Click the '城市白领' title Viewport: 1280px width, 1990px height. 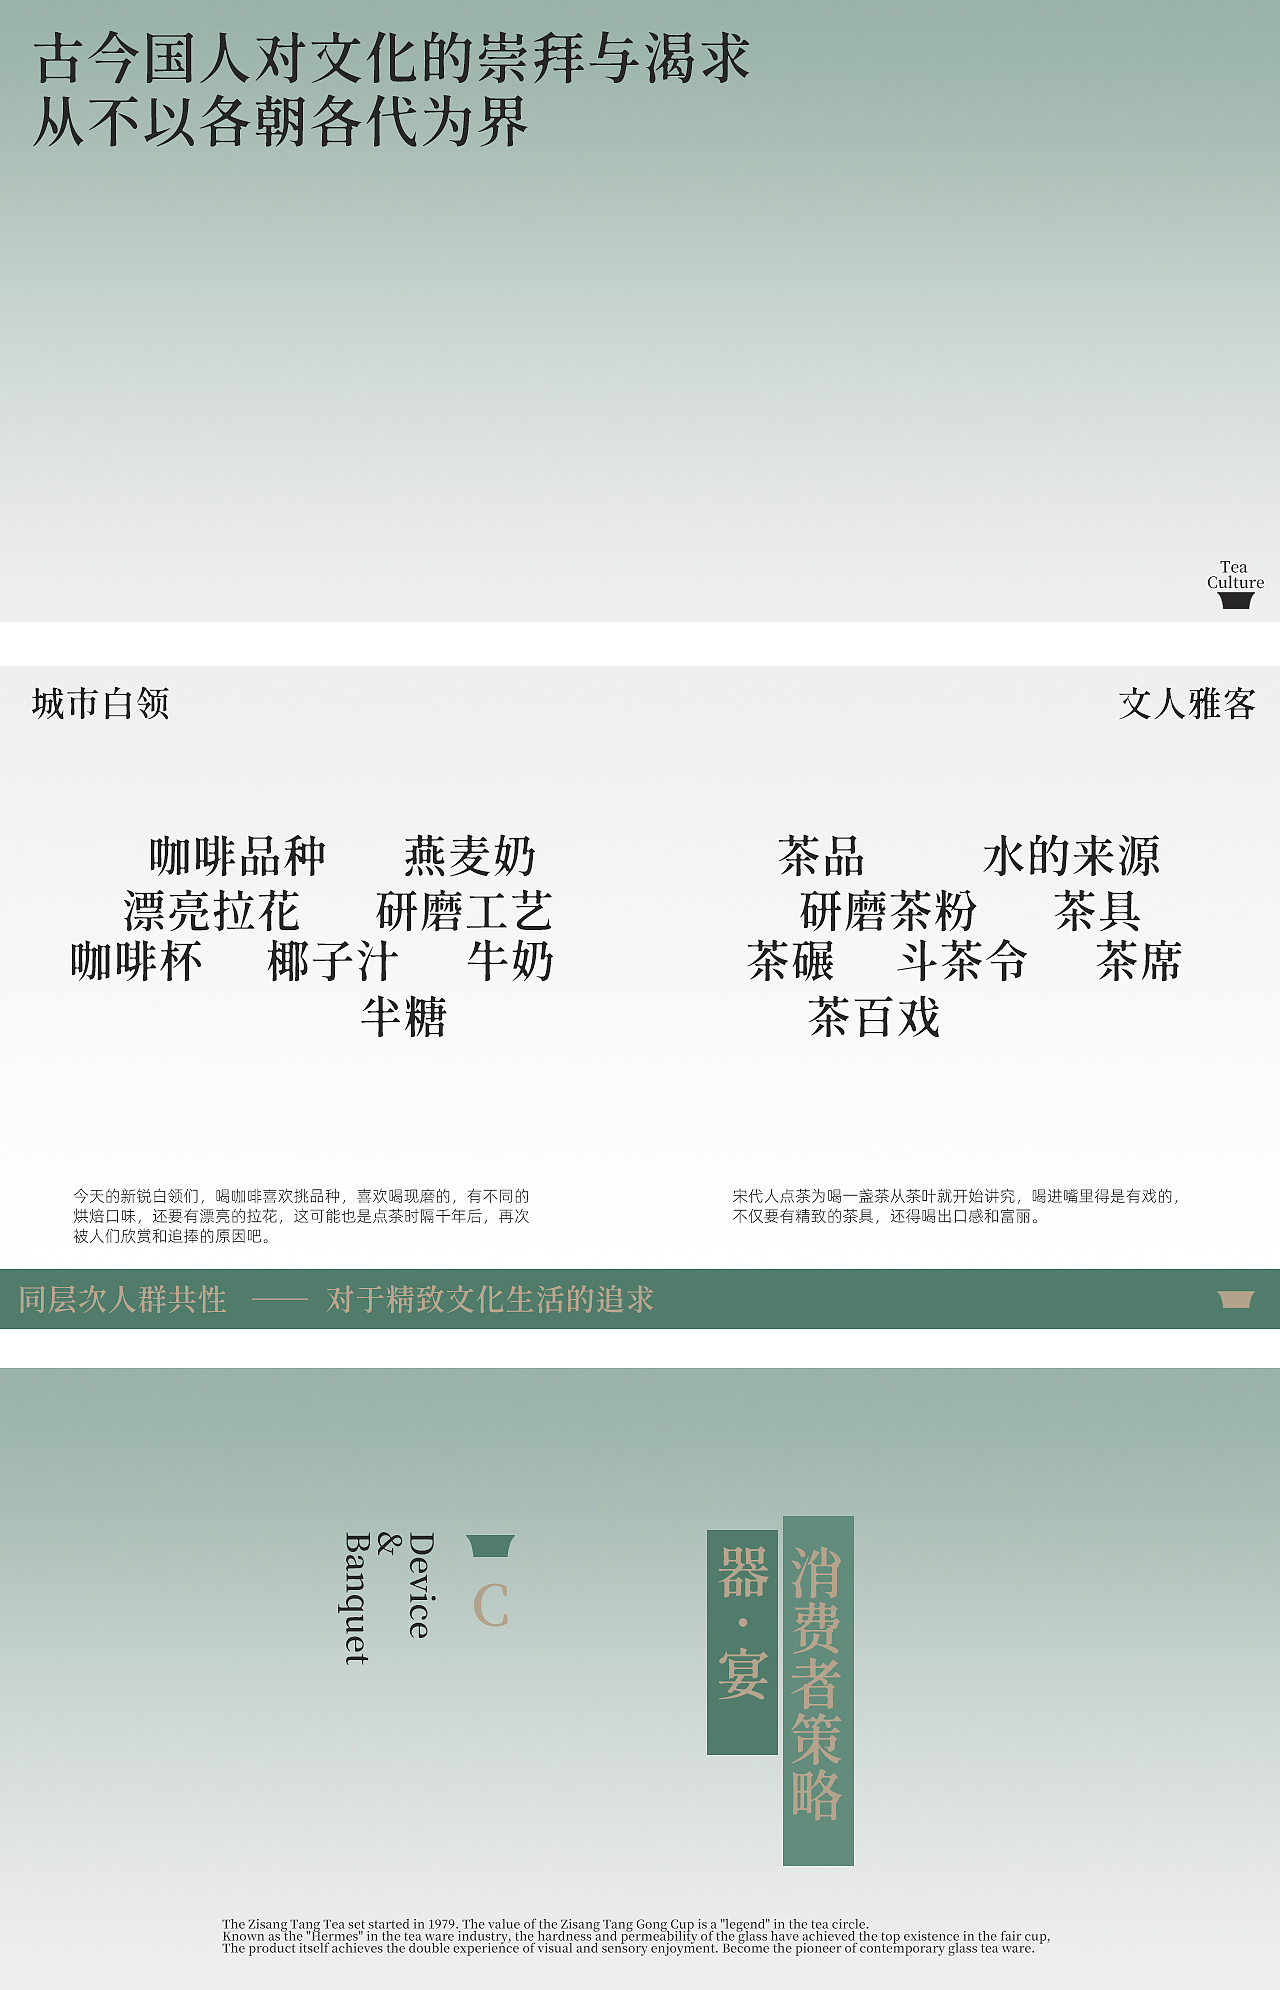[x=100, y=704]
